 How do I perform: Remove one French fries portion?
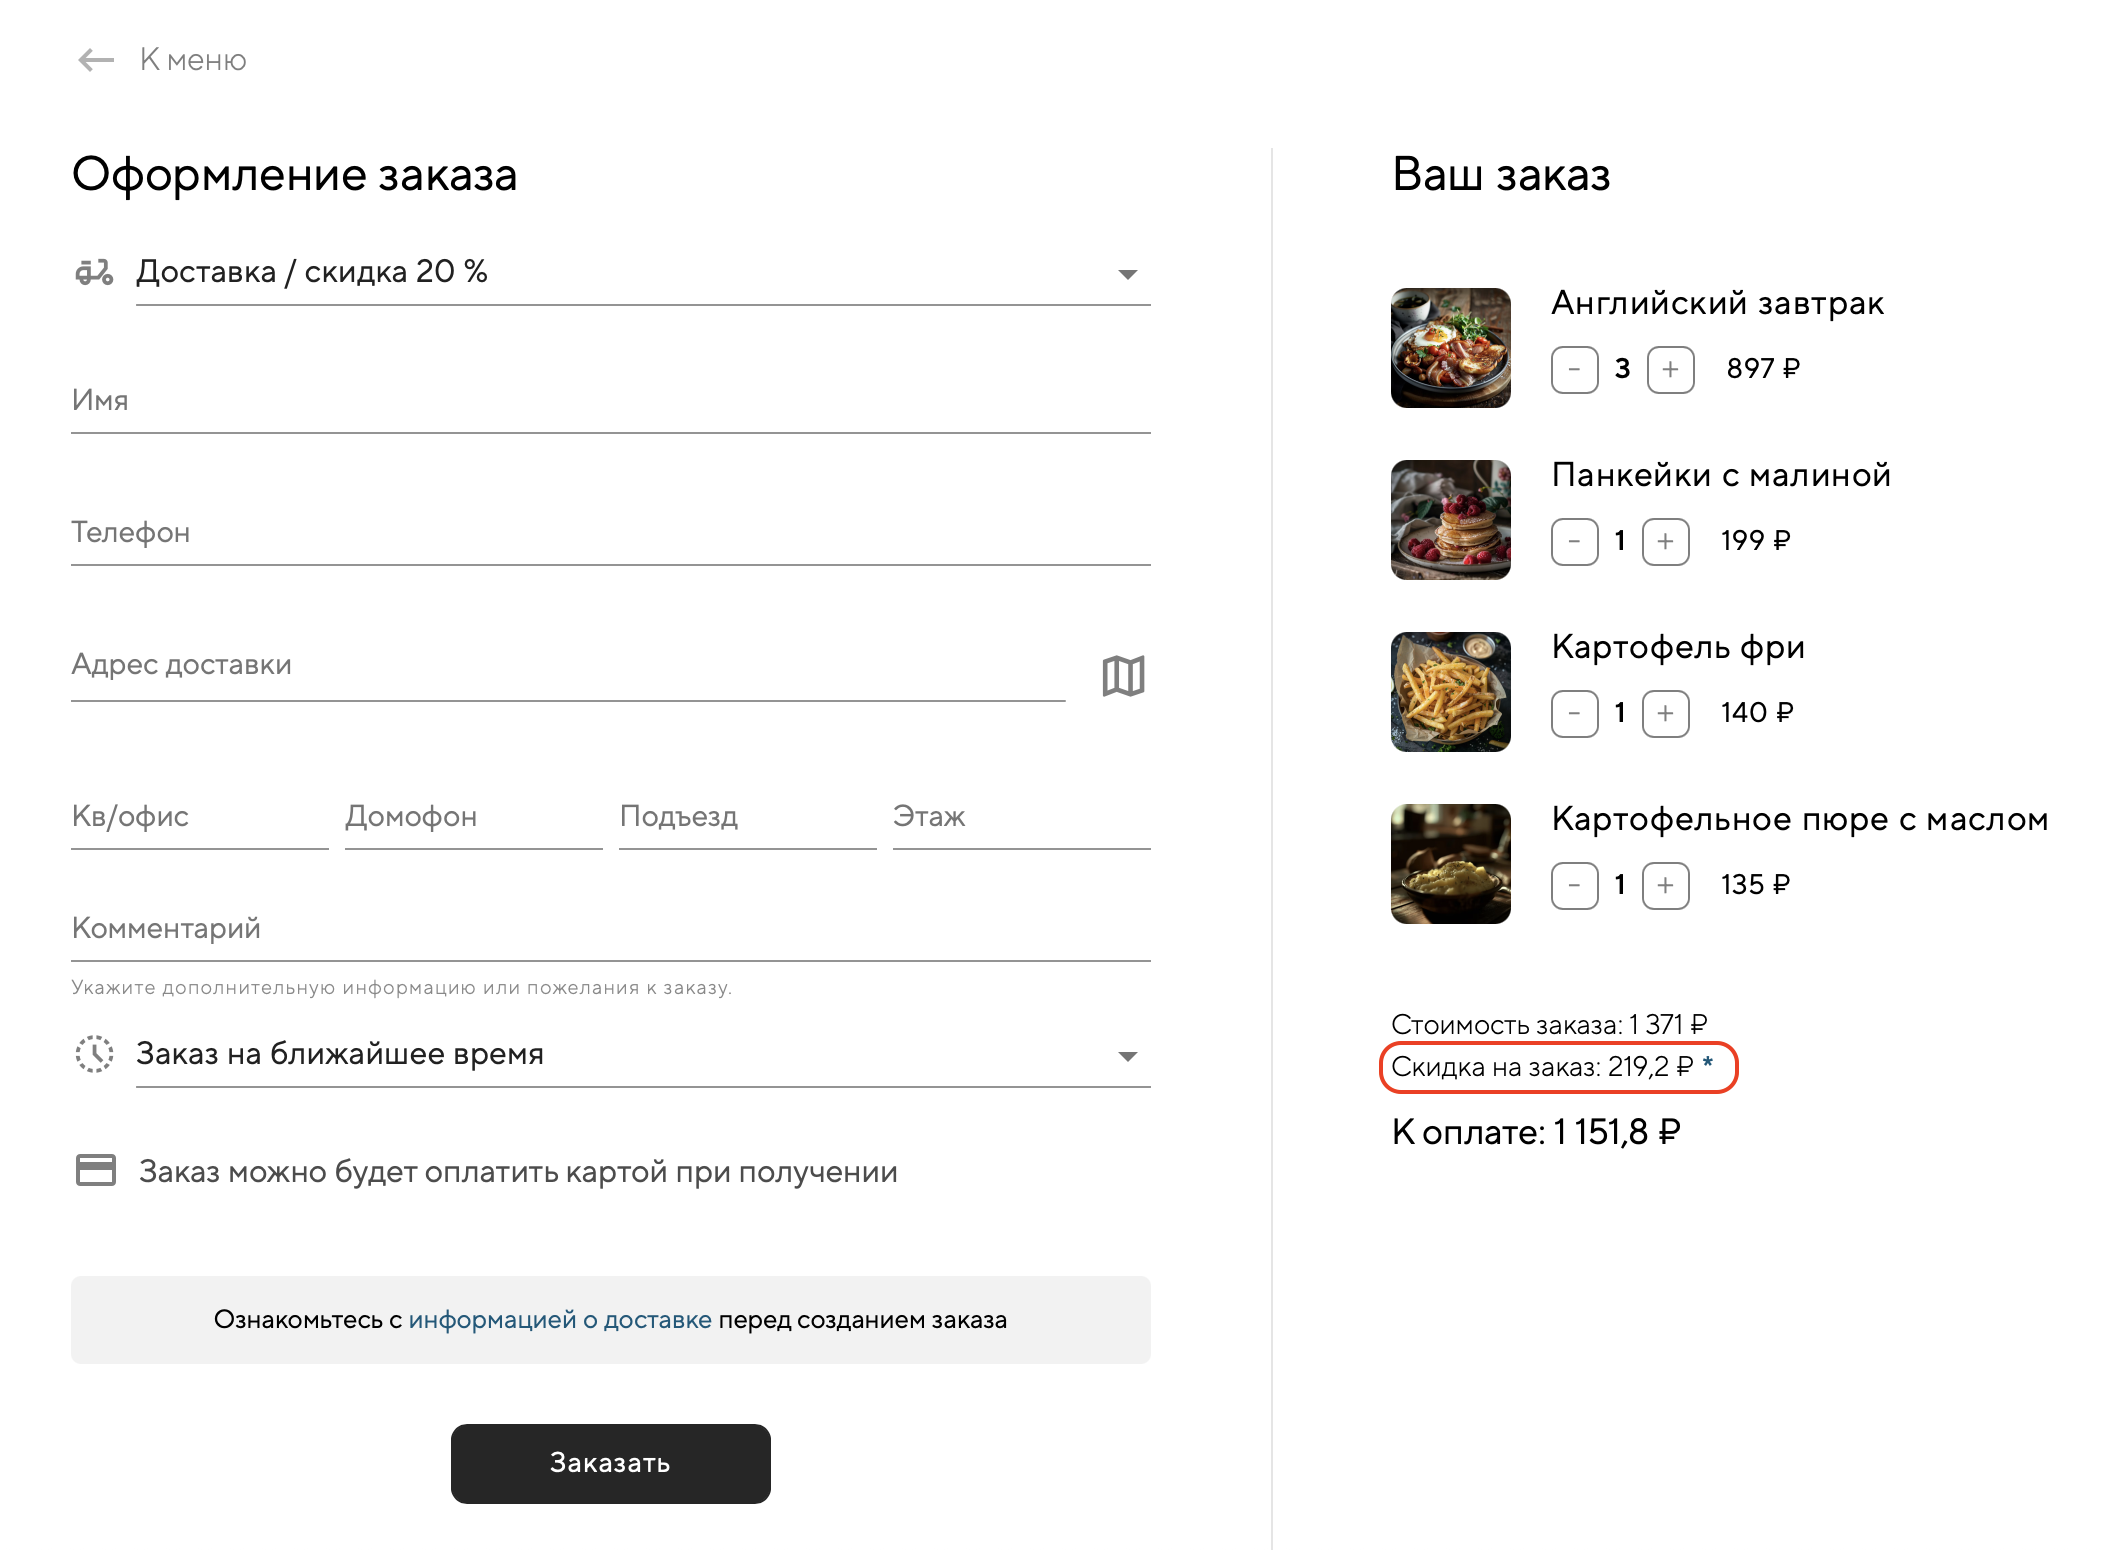(x=1574, y=714)
